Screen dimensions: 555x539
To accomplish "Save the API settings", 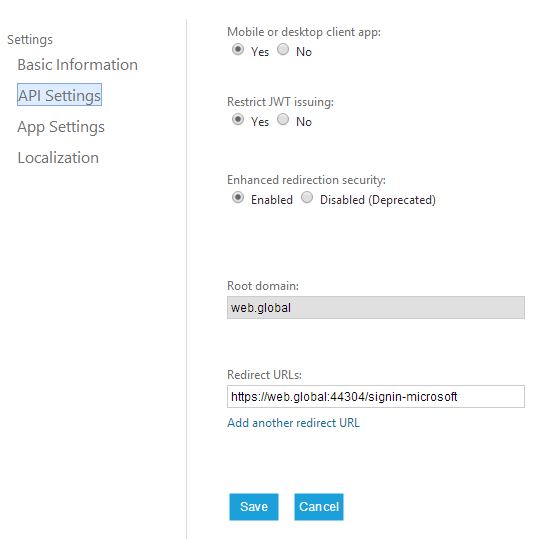I will pyautogui.click(x=254, y=507).
